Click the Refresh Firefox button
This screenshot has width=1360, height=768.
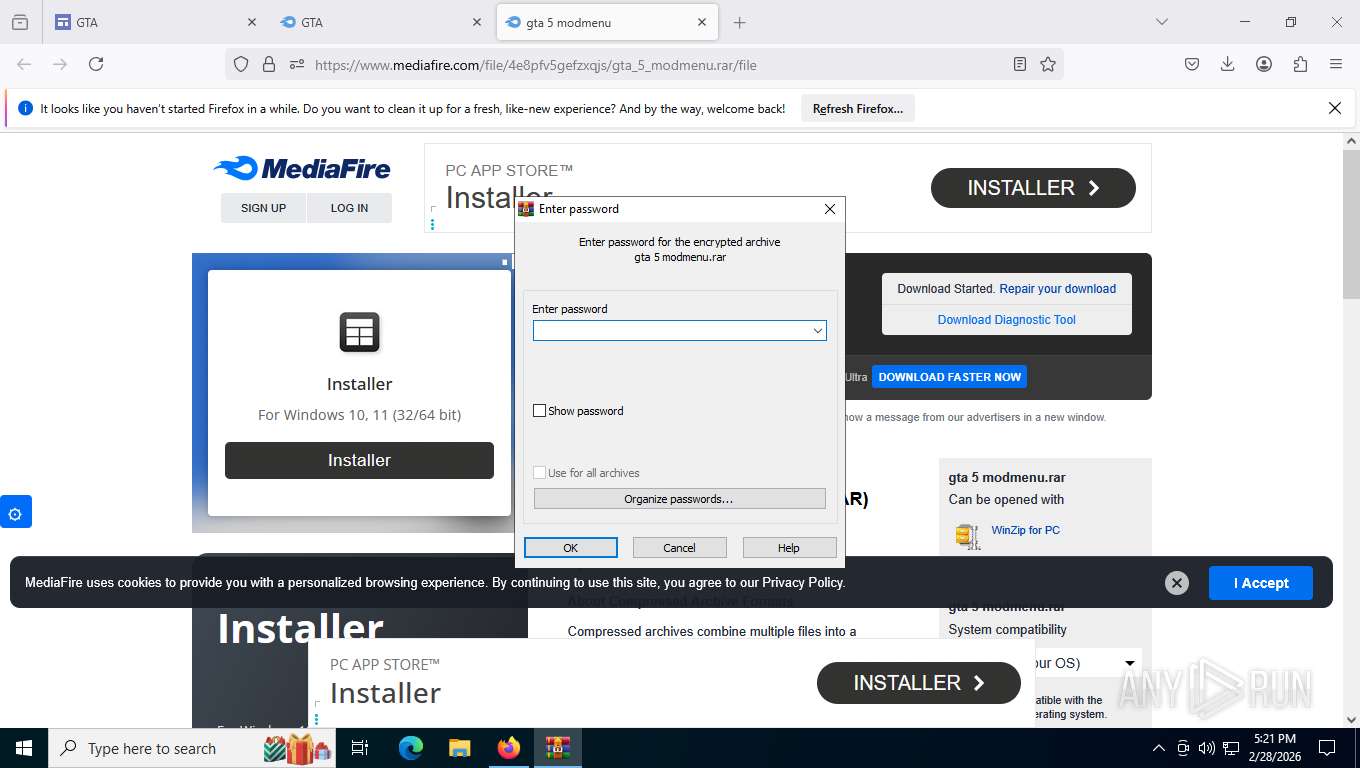coord(858,109)
